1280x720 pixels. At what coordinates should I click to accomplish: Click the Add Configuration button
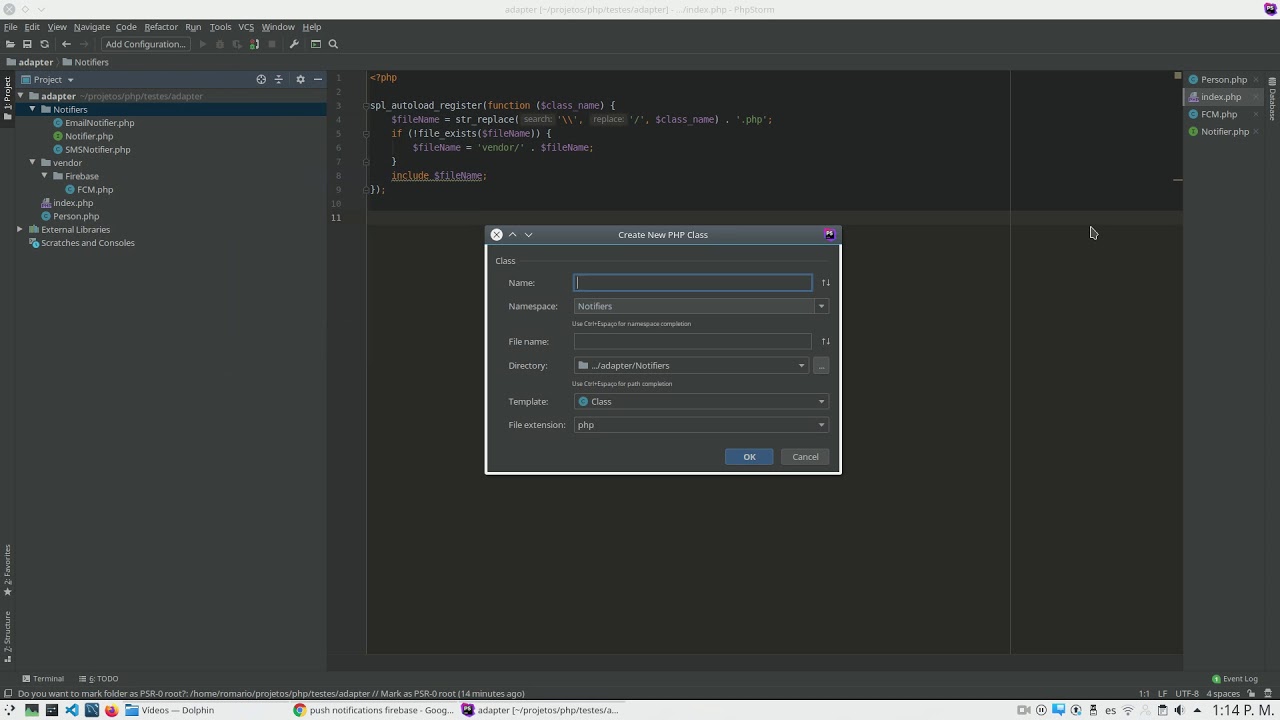coord(145,44)
